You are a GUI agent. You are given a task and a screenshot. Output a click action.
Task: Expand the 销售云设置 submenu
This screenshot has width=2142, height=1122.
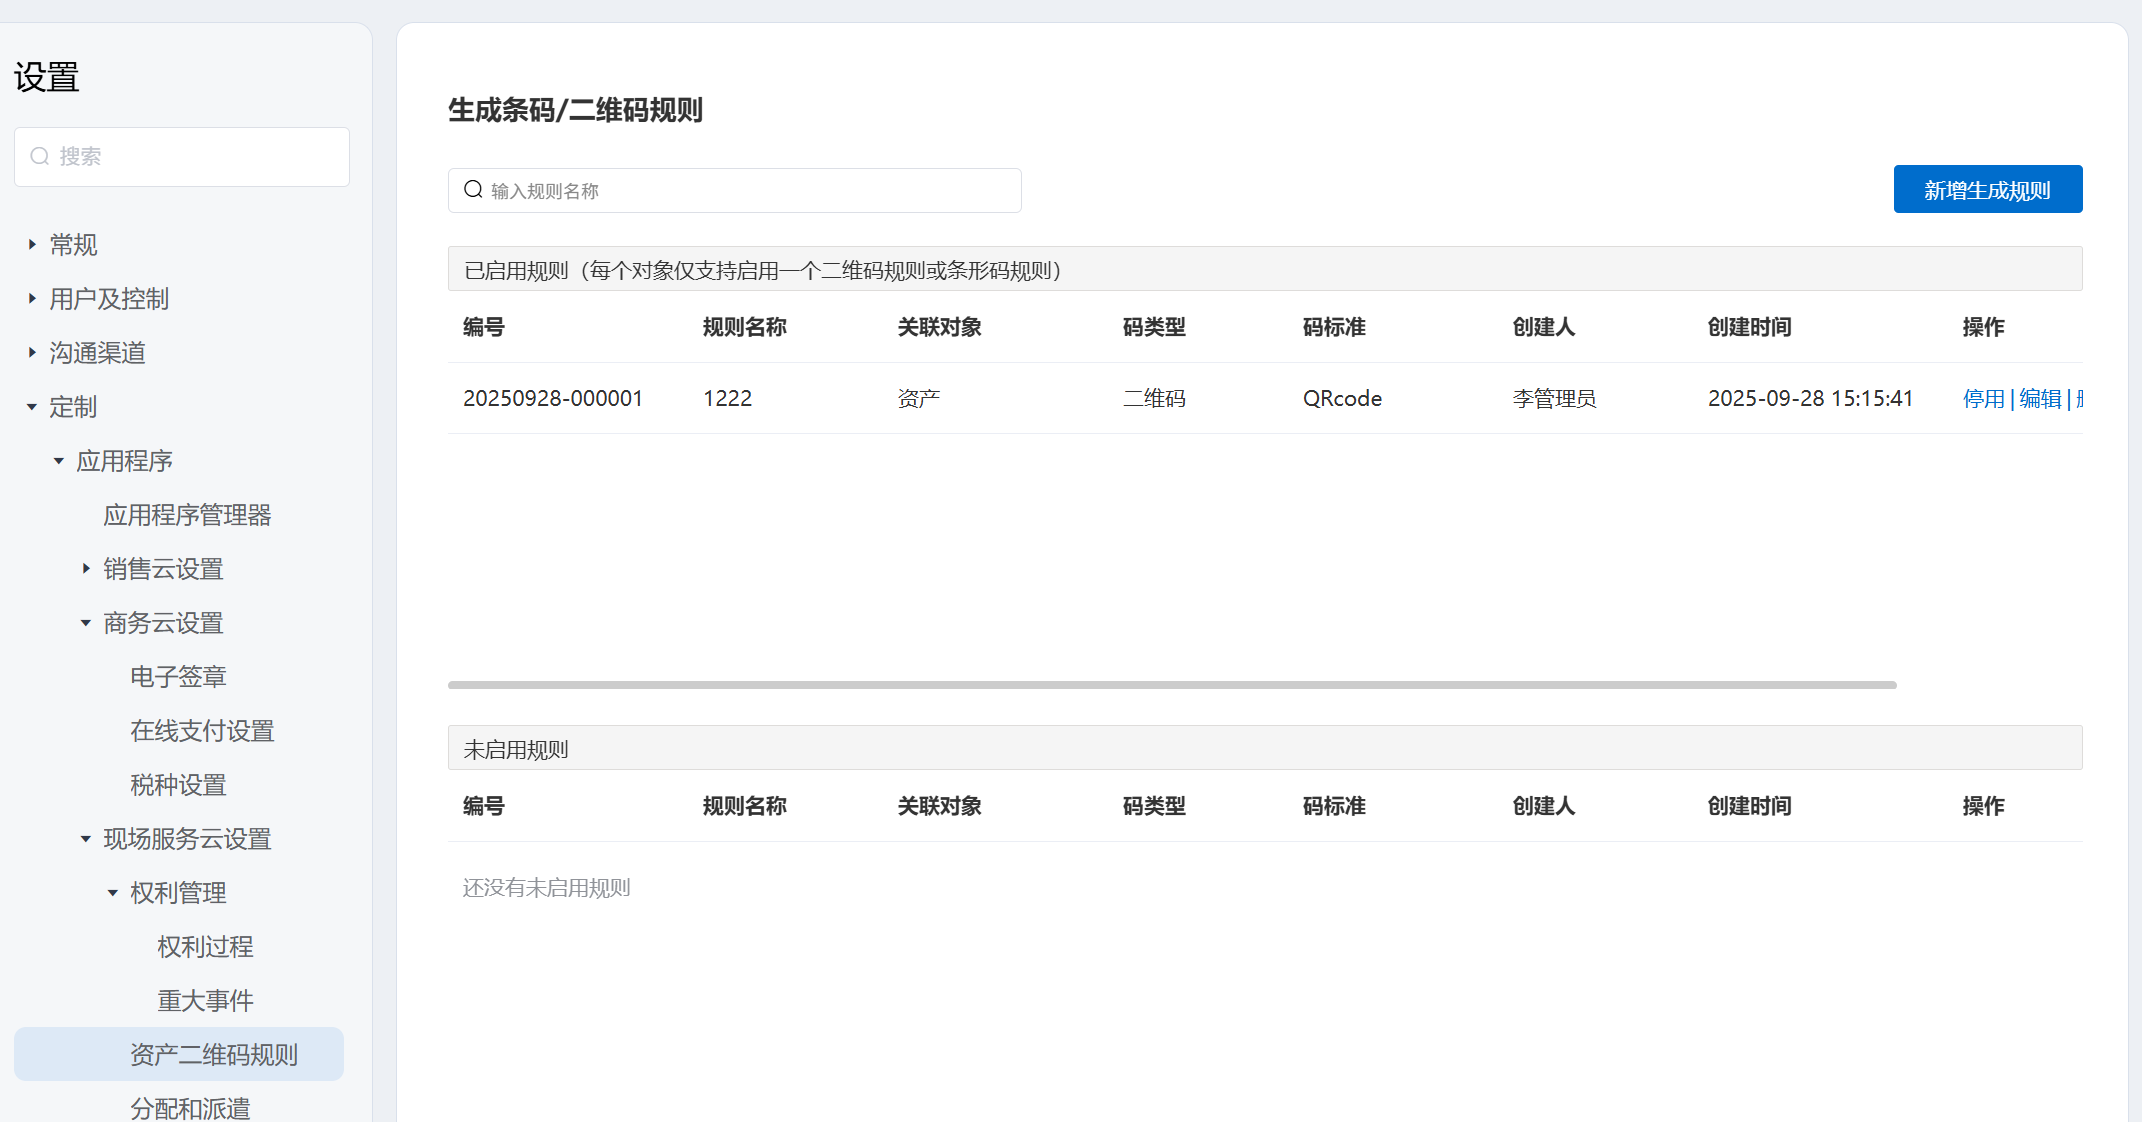[x=86, y=569]
